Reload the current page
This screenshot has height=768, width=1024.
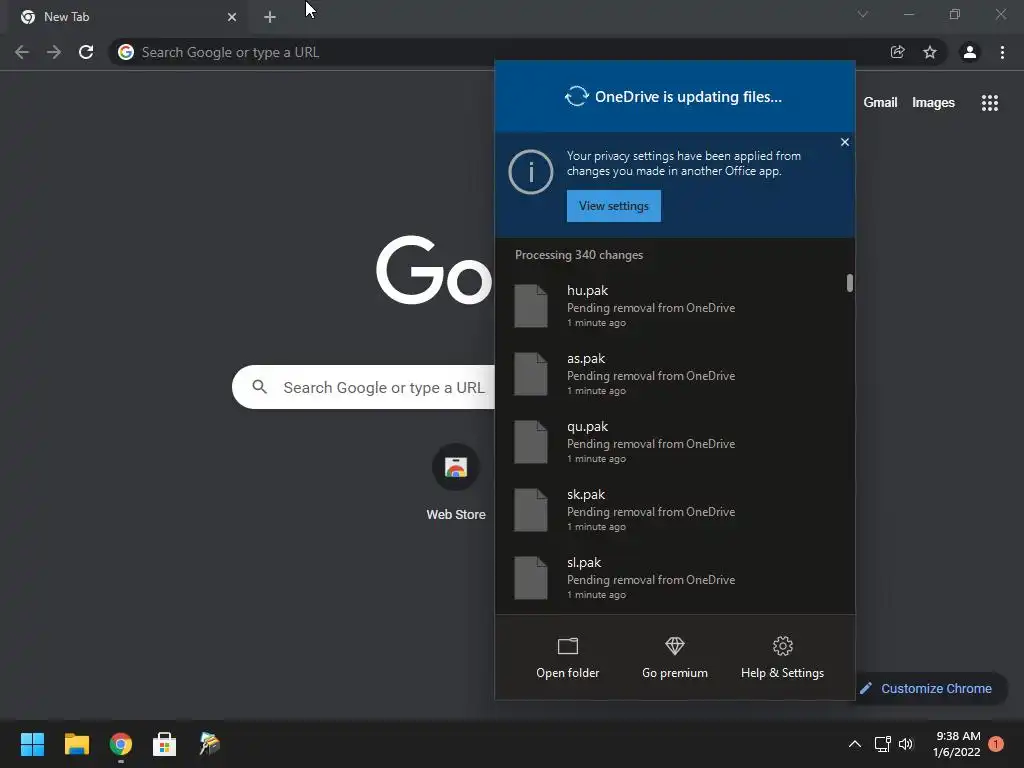click(86, 52)
